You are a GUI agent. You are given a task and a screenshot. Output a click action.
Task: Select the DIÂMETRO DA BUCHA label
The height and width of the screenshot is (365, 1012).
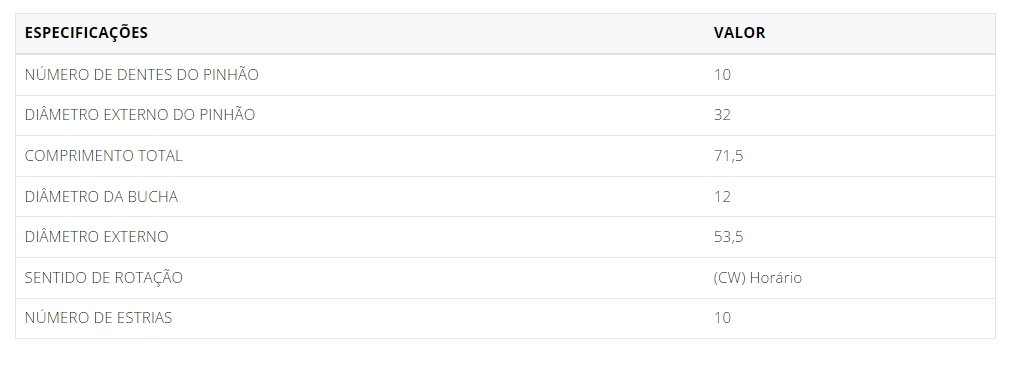pyautogui.click(x=101, y=197)
